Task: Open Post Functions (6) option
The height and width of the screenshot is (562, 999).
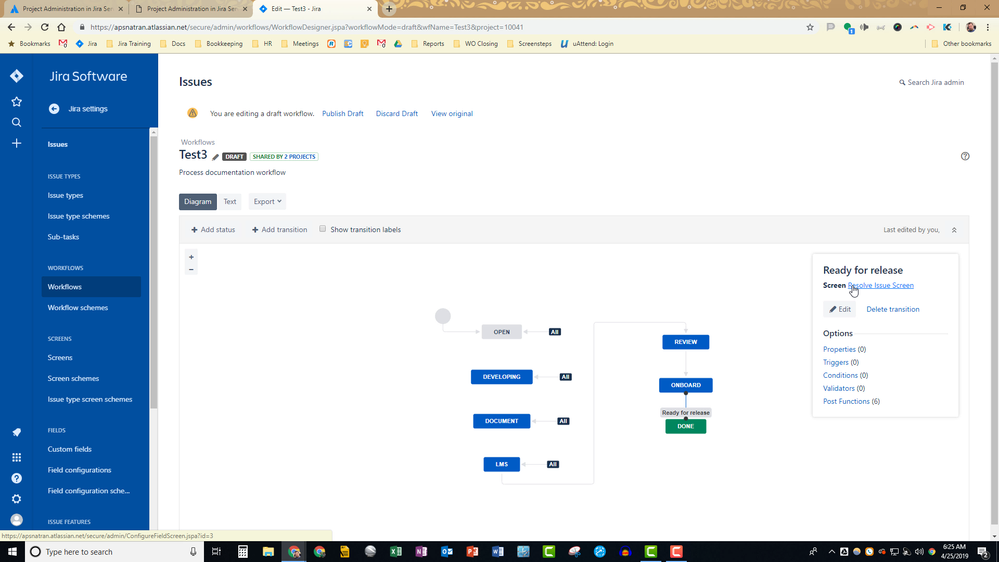Action: pyautogui.click(x=851, y=401)
